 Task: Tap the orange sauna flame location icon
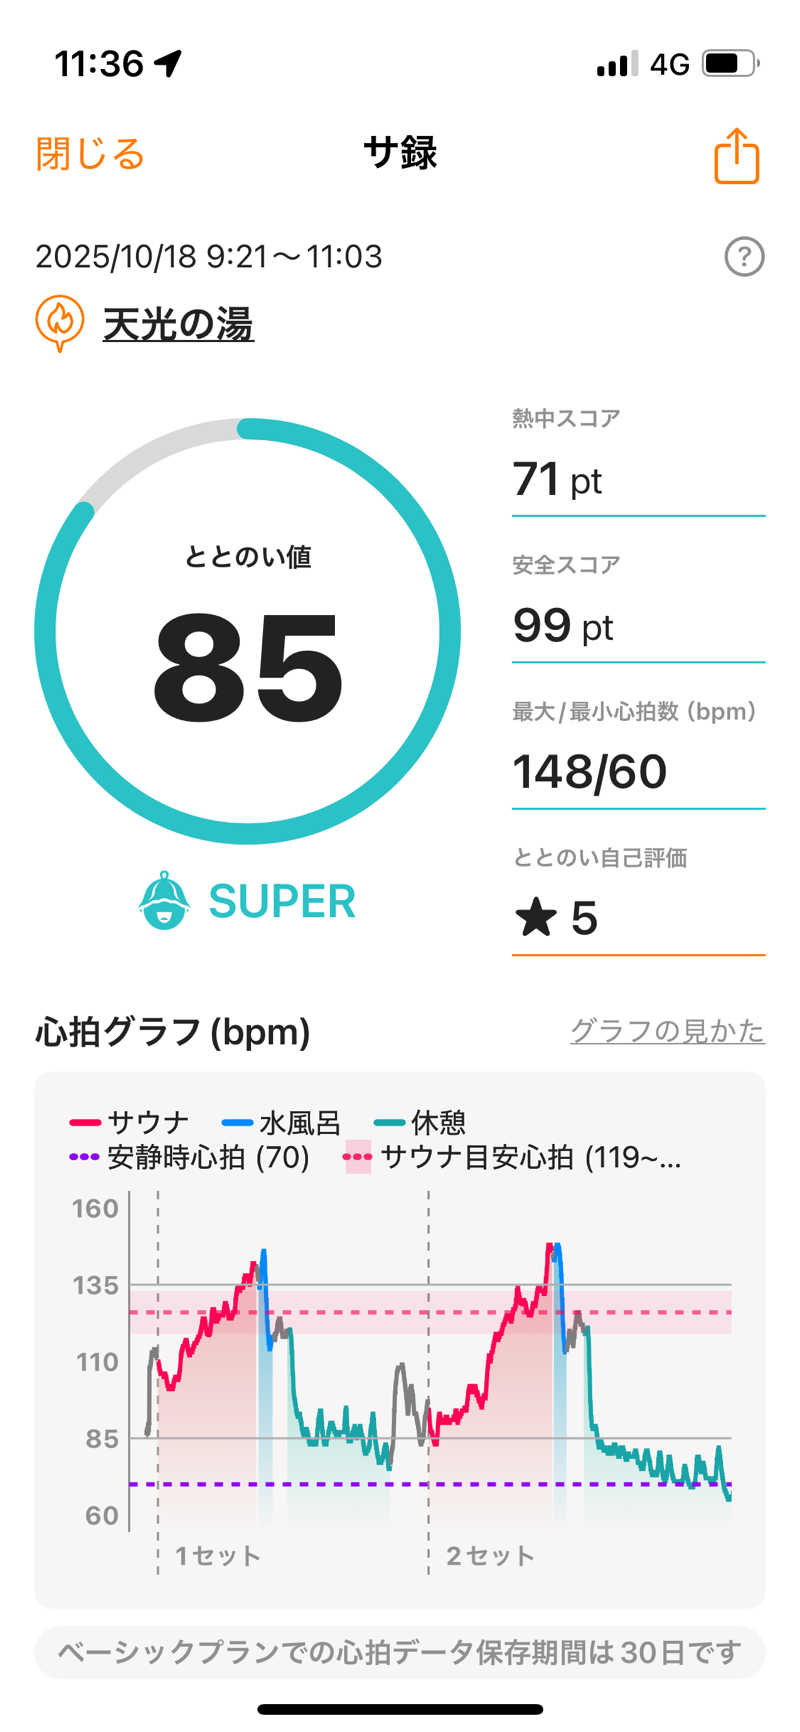[x=59, y=322]
